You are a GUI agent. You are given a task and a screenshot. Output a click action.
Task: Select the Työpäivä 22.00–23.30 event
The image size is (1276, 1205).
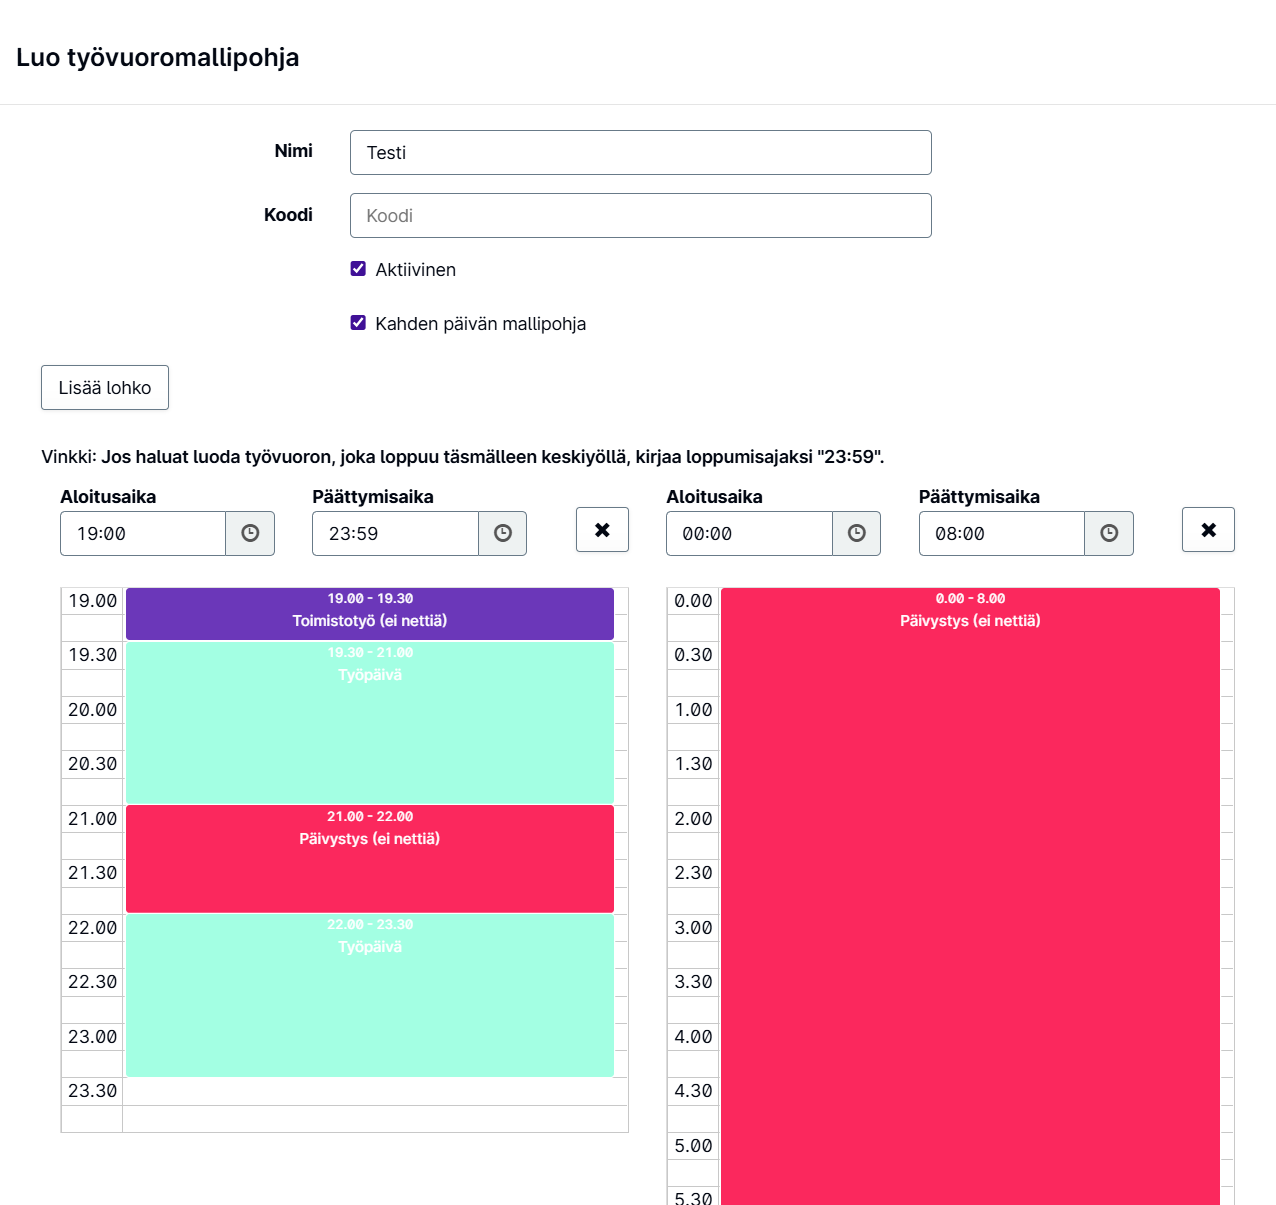(370, 995)
